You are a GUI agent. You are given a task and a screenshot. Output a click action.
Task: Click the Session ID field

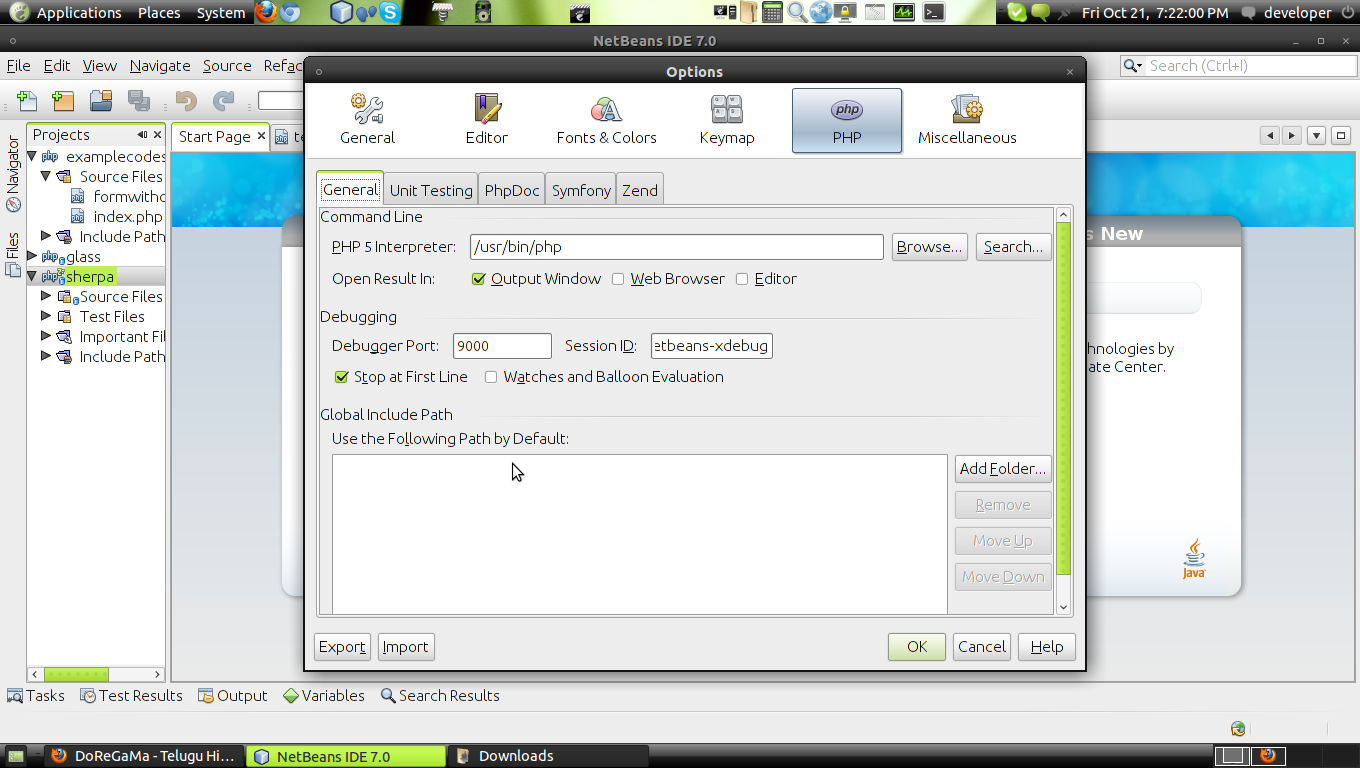pos(711,346)
